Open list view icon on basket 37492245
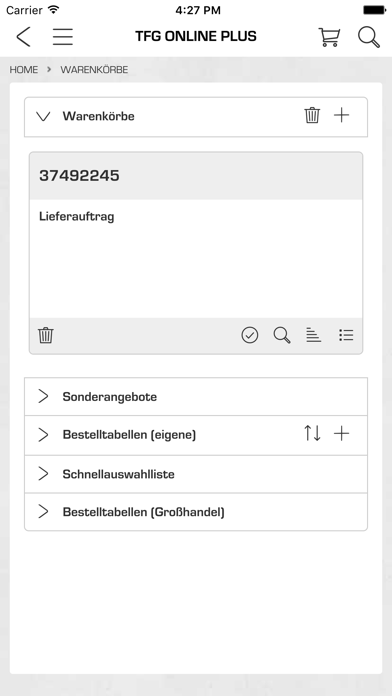The image size is (392, 696). pyautogui.click(x=346, y=335)
